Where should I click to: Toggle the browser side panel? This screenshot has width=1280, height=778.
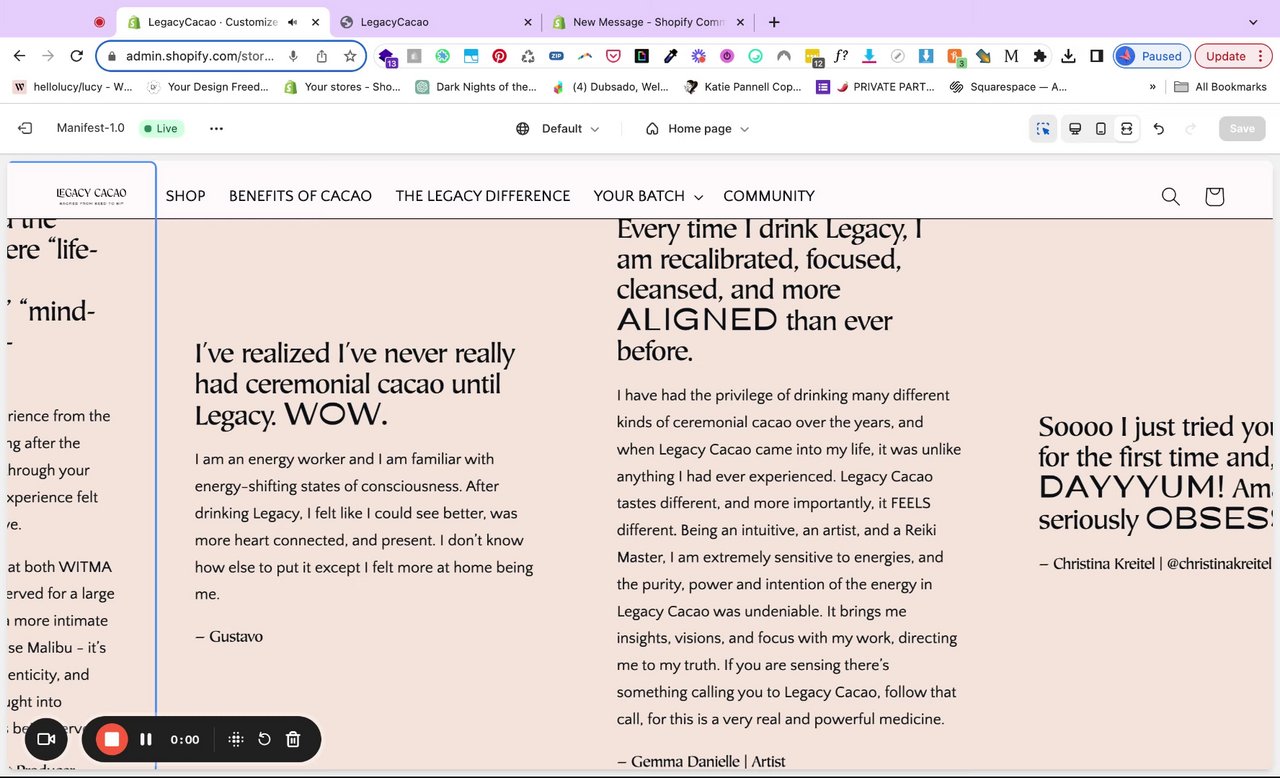(x=1097, y=56)
